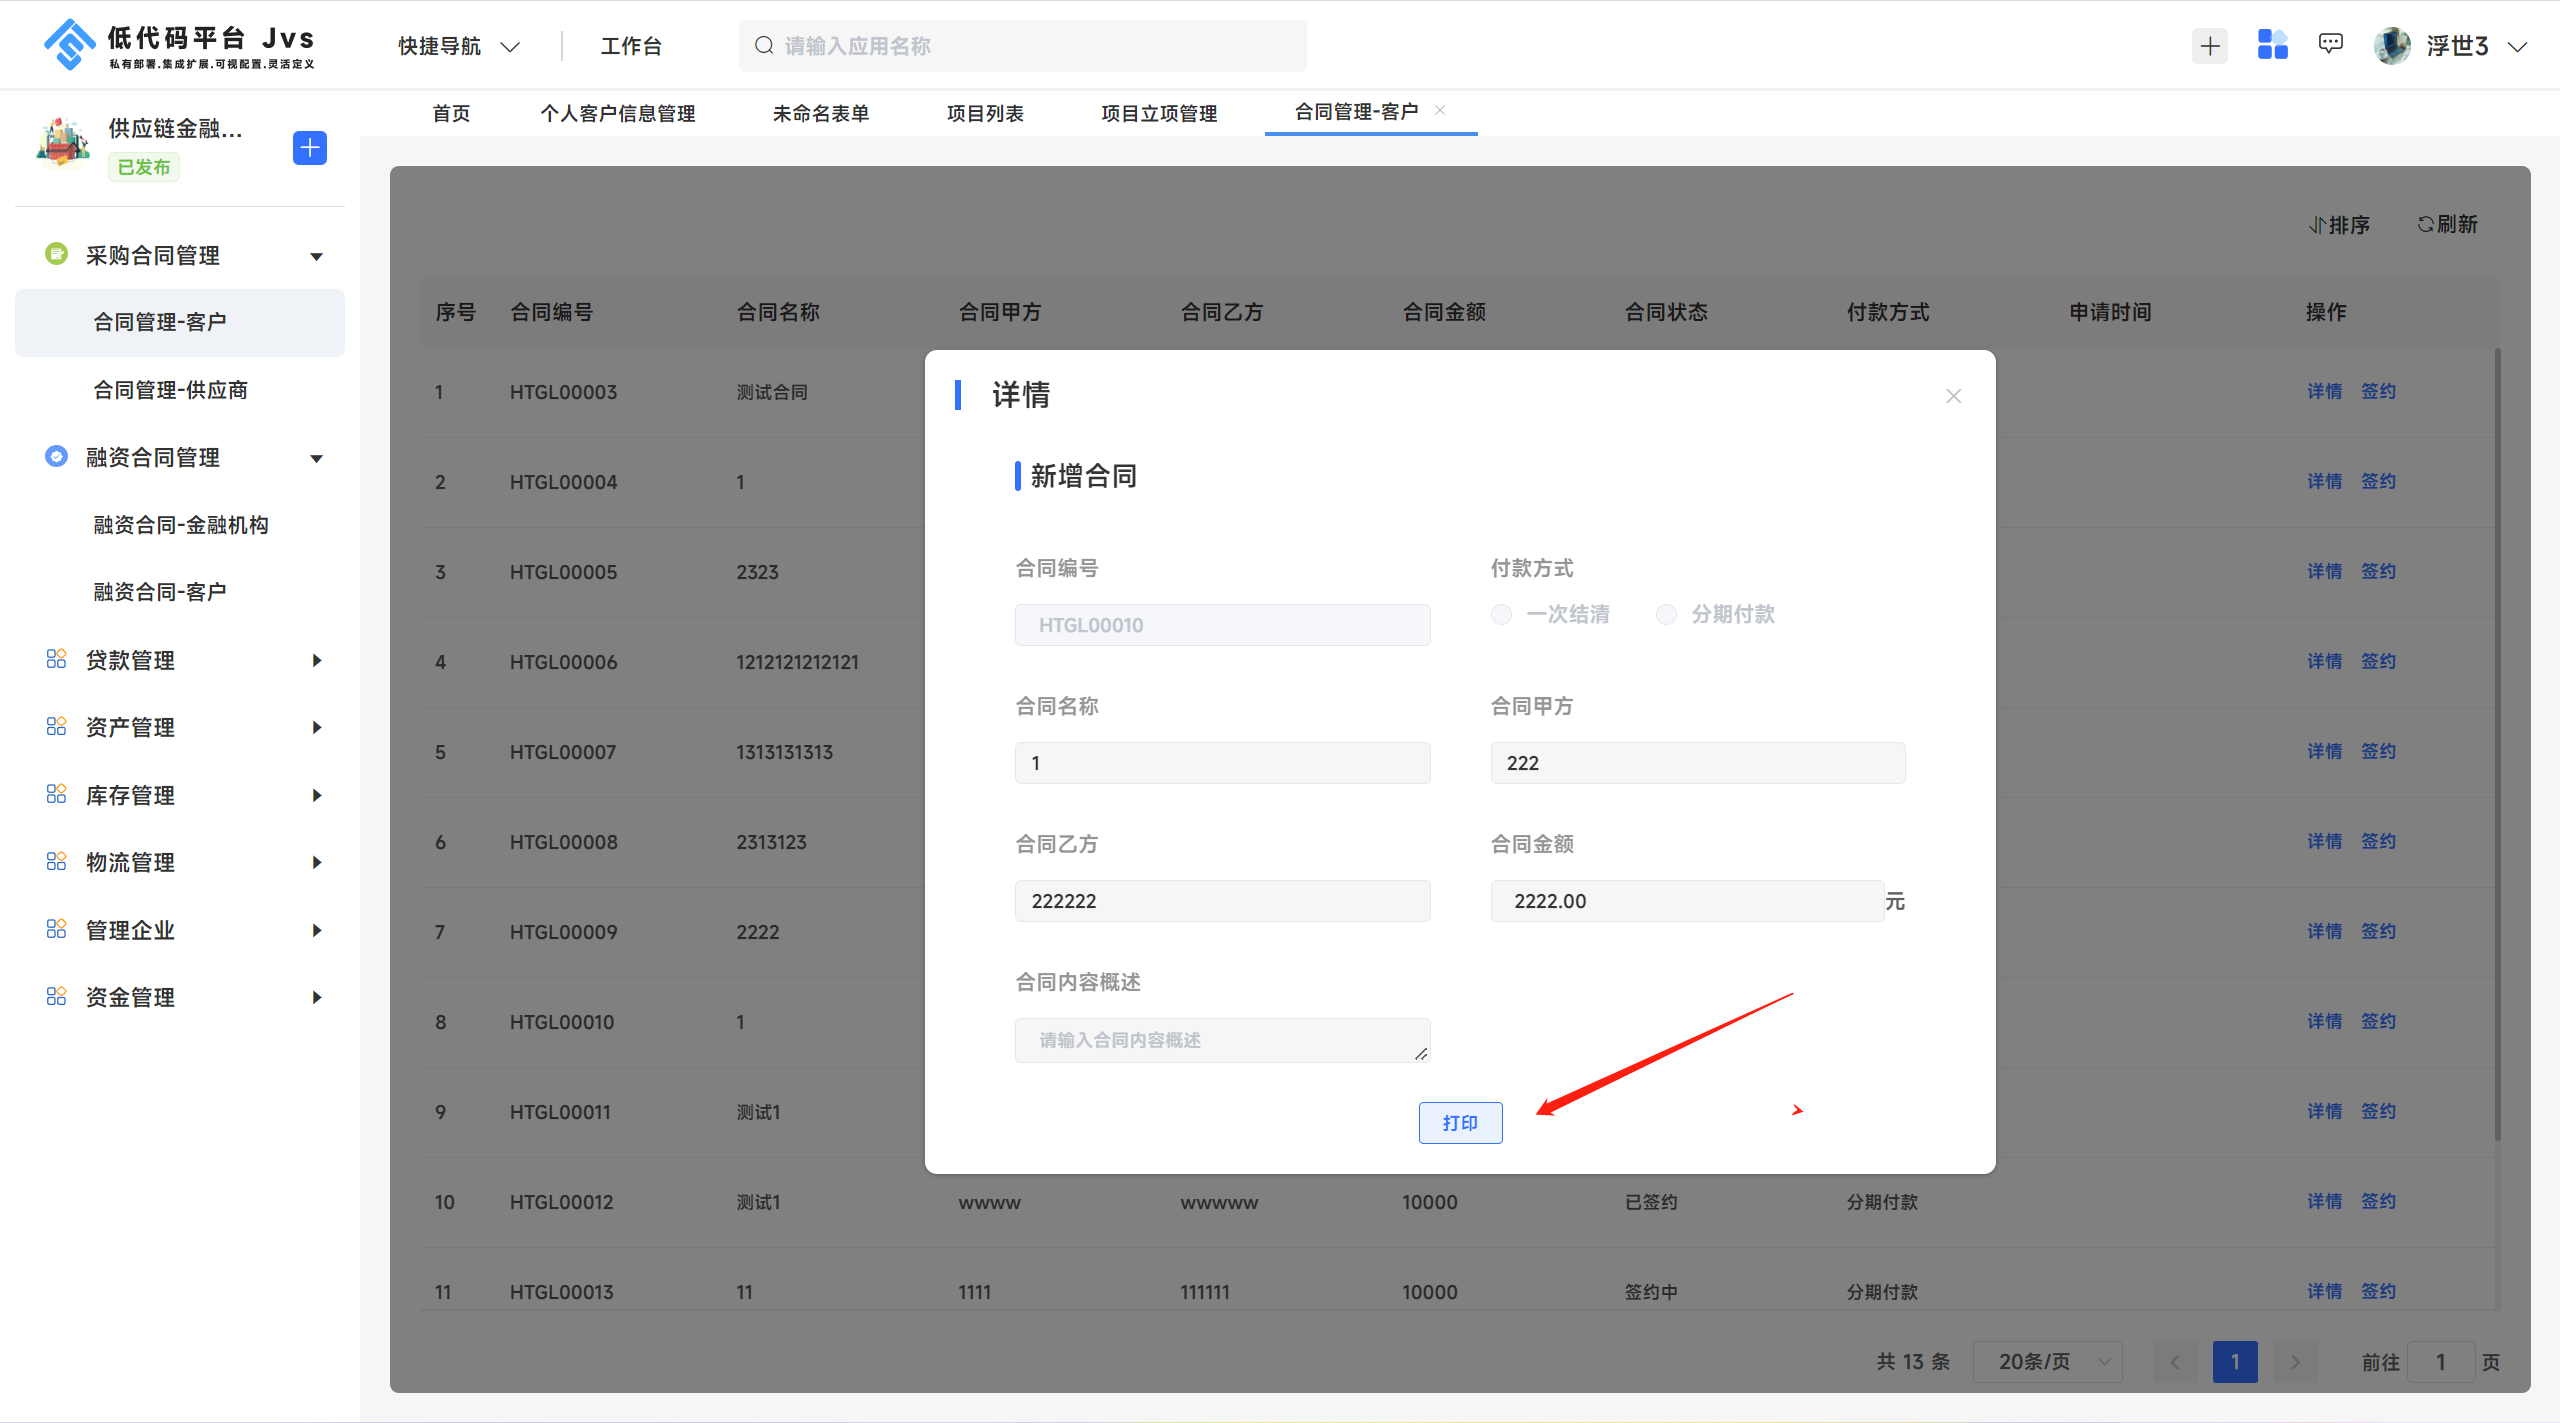Click the 排序 sort icon button
This screenshot has height=1423, width=2560.
point(2339,225)
